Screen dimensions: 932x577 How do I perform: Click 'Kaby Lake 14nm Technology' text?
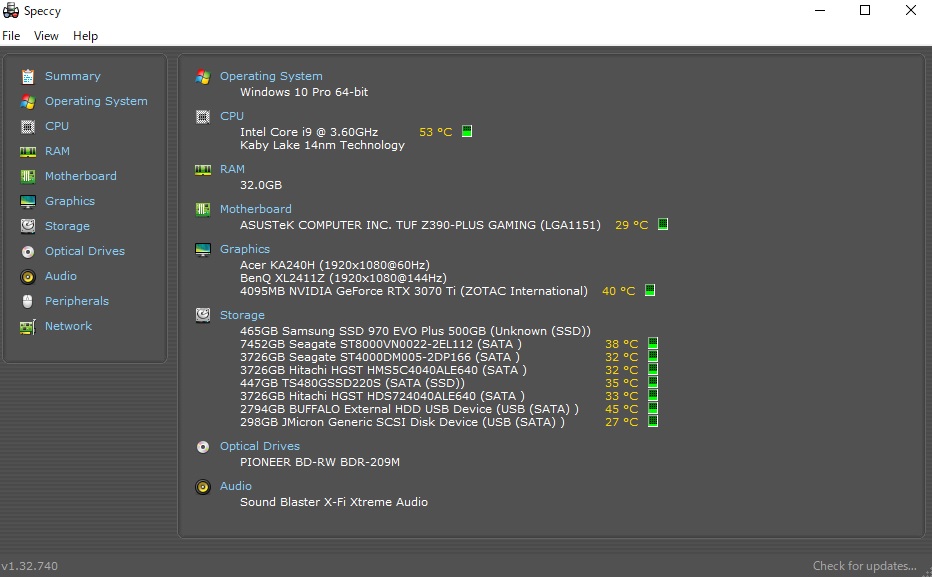(322, 145)
